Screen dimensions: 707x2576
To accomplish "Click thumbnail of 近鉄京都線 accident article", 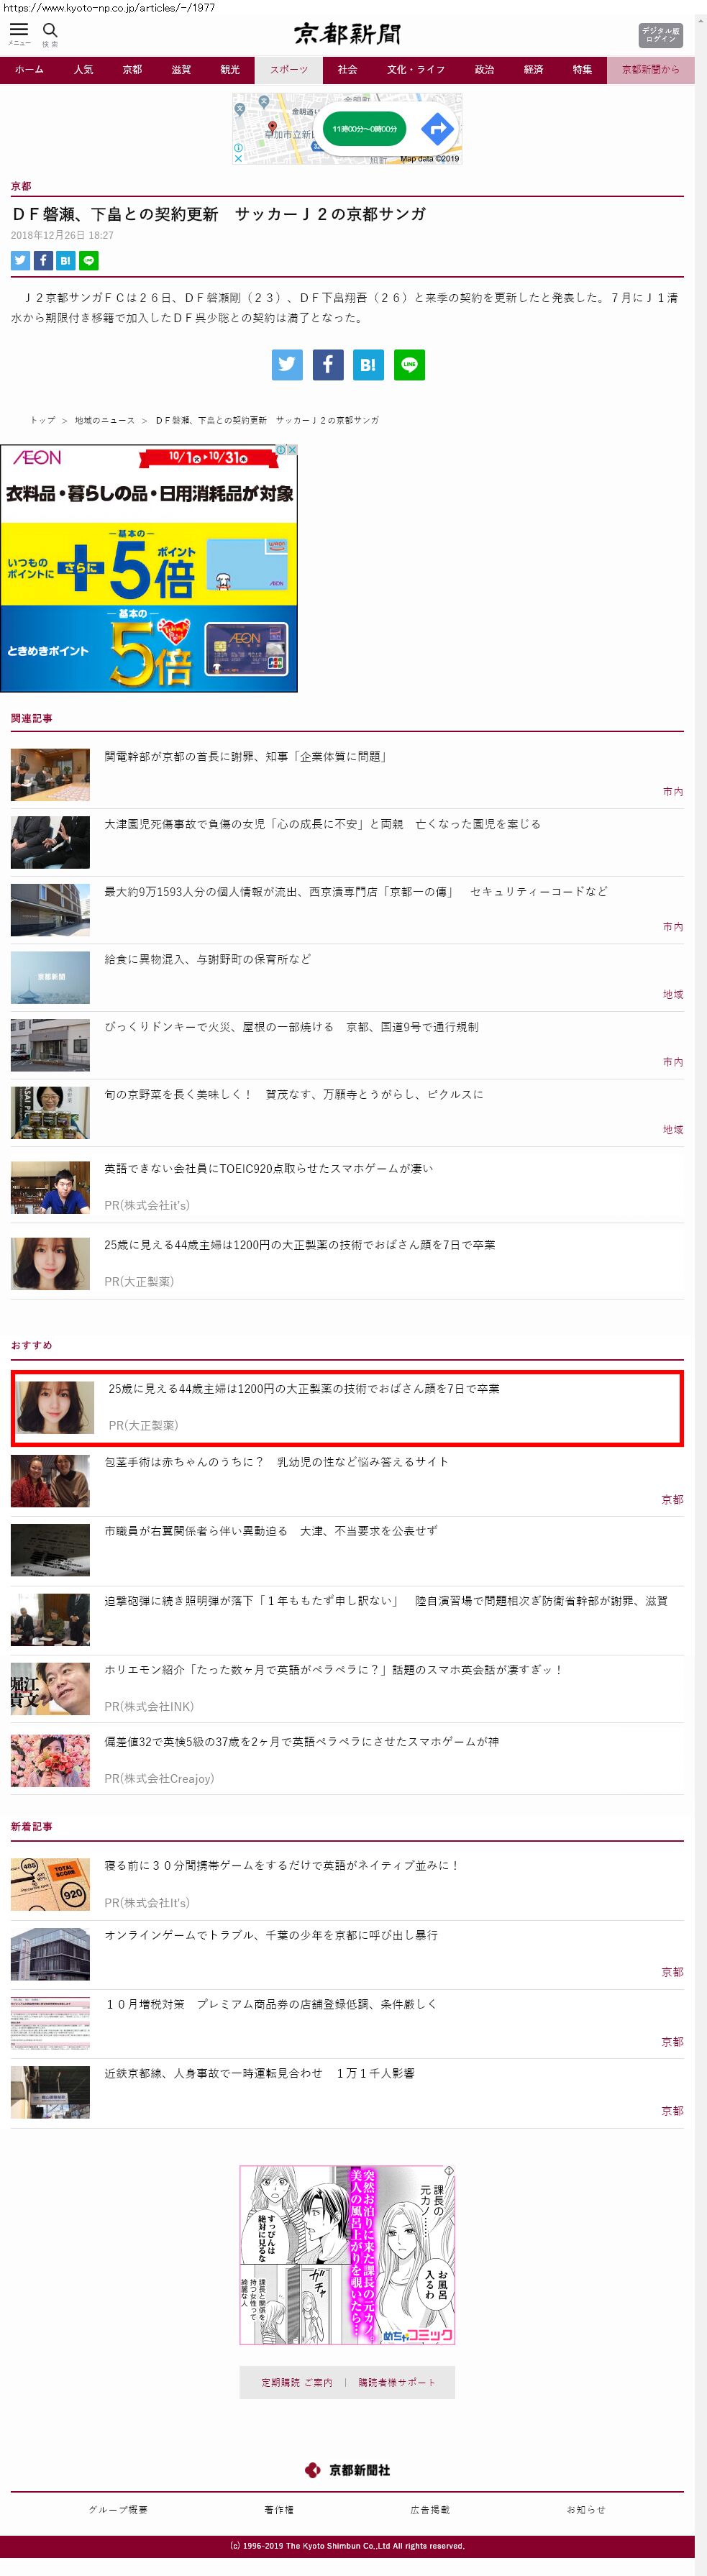I will [x=50, y=2092].
